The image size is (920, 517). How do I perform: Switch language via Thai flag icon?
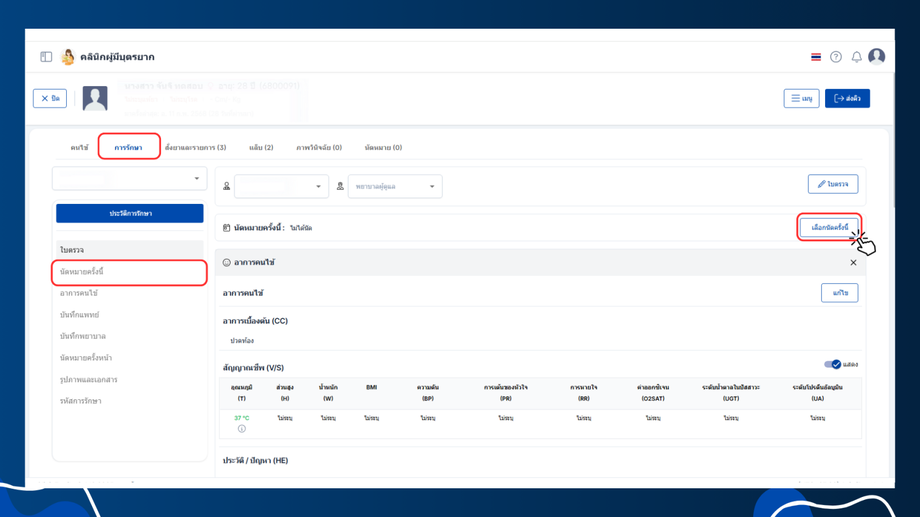816,57
